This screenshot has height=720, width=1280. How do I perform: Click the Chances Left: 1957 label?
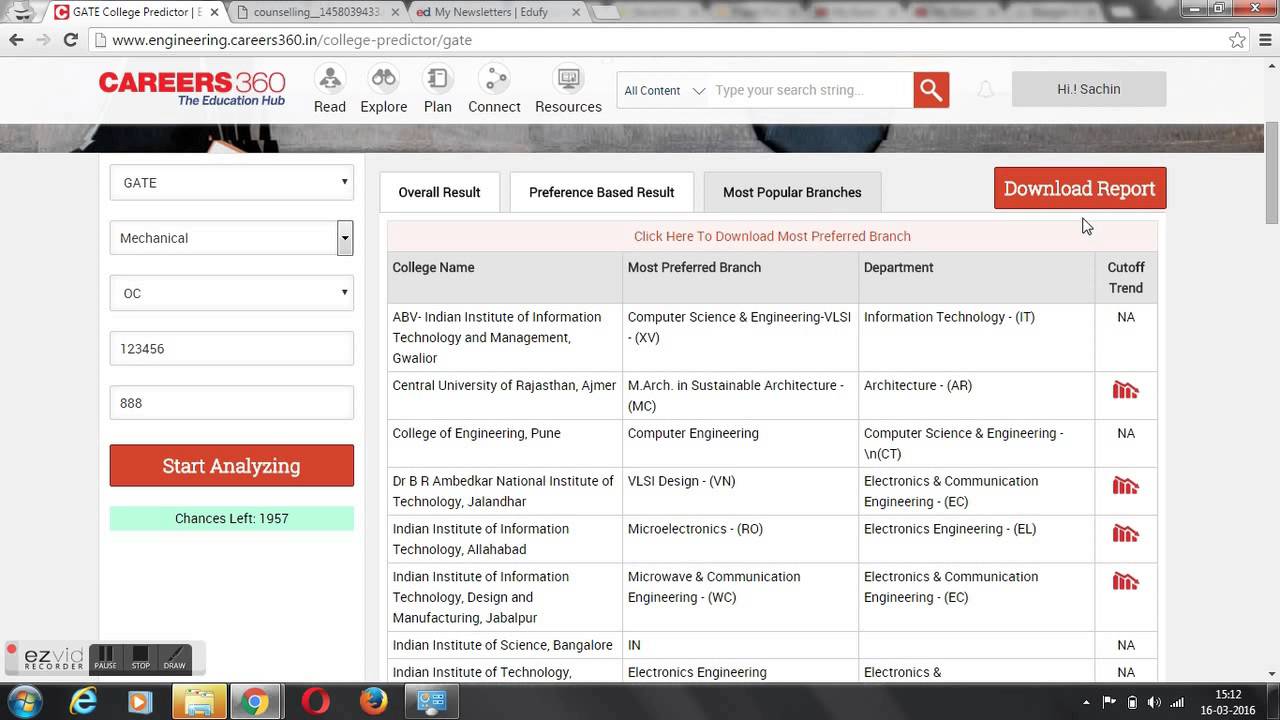232,518
